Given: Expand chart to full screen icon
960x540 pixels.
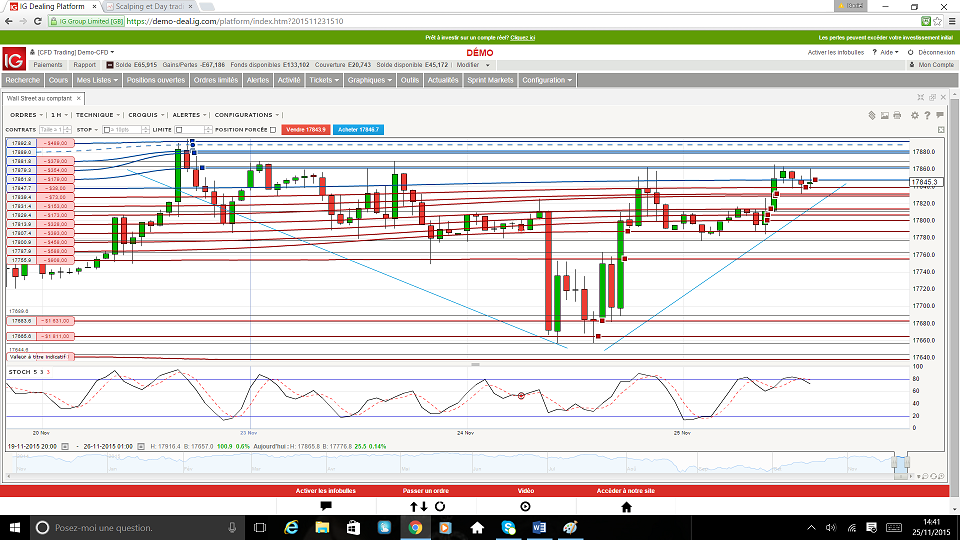Looking at the screenshot, I should click(x=941, y=130).
